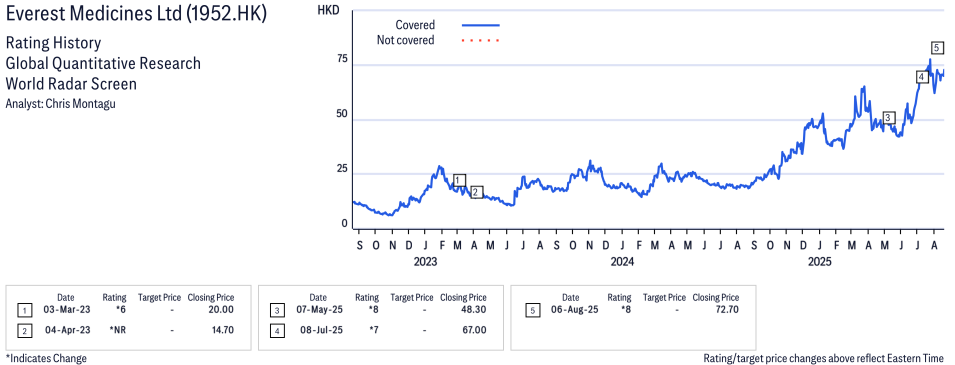Click the *Indicates Change footnote
955x365 pixels.
click(46, 358)
